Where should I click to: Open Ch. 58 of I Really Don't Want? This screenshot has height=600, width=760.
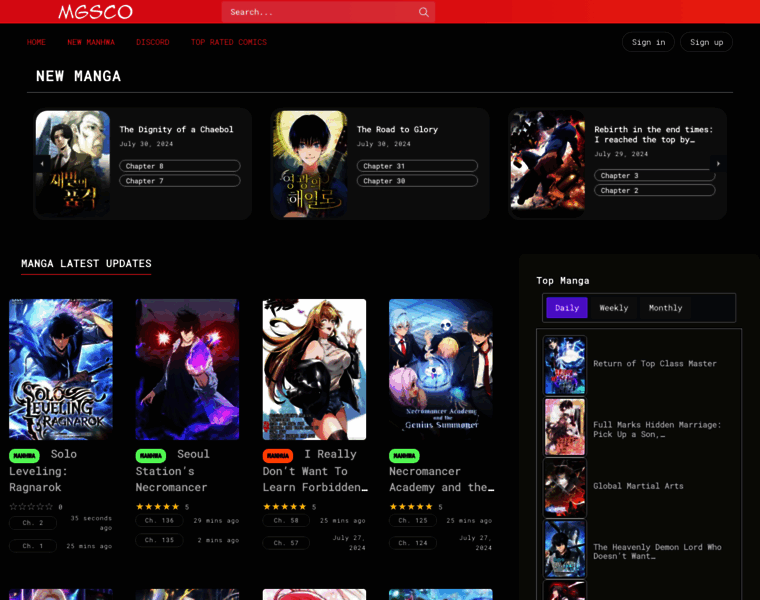tap(286, 521)
